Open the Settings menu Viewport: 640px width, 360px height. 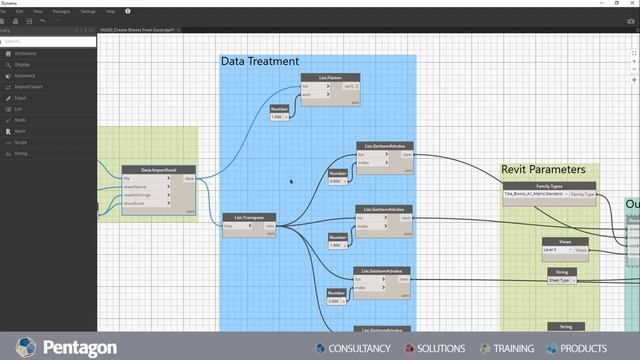[88, 11]
